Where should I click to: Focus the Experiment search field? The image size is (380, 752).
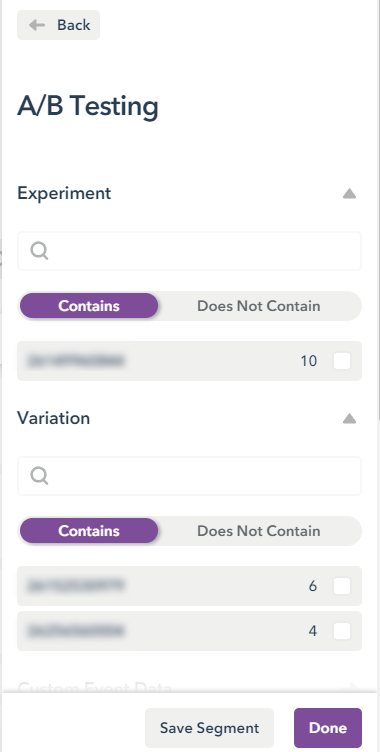[x=190, y=251]
